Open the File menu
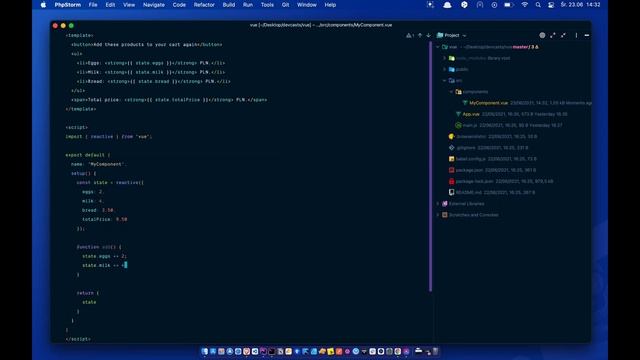Screen dimensions: 640x360 click(x=93, y=5)
